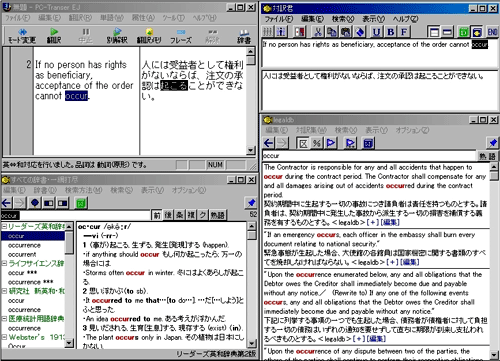Click the green square icon in dictionary toolbar
The width and height of the screenshot is (500, 361).
click(80, 203)
